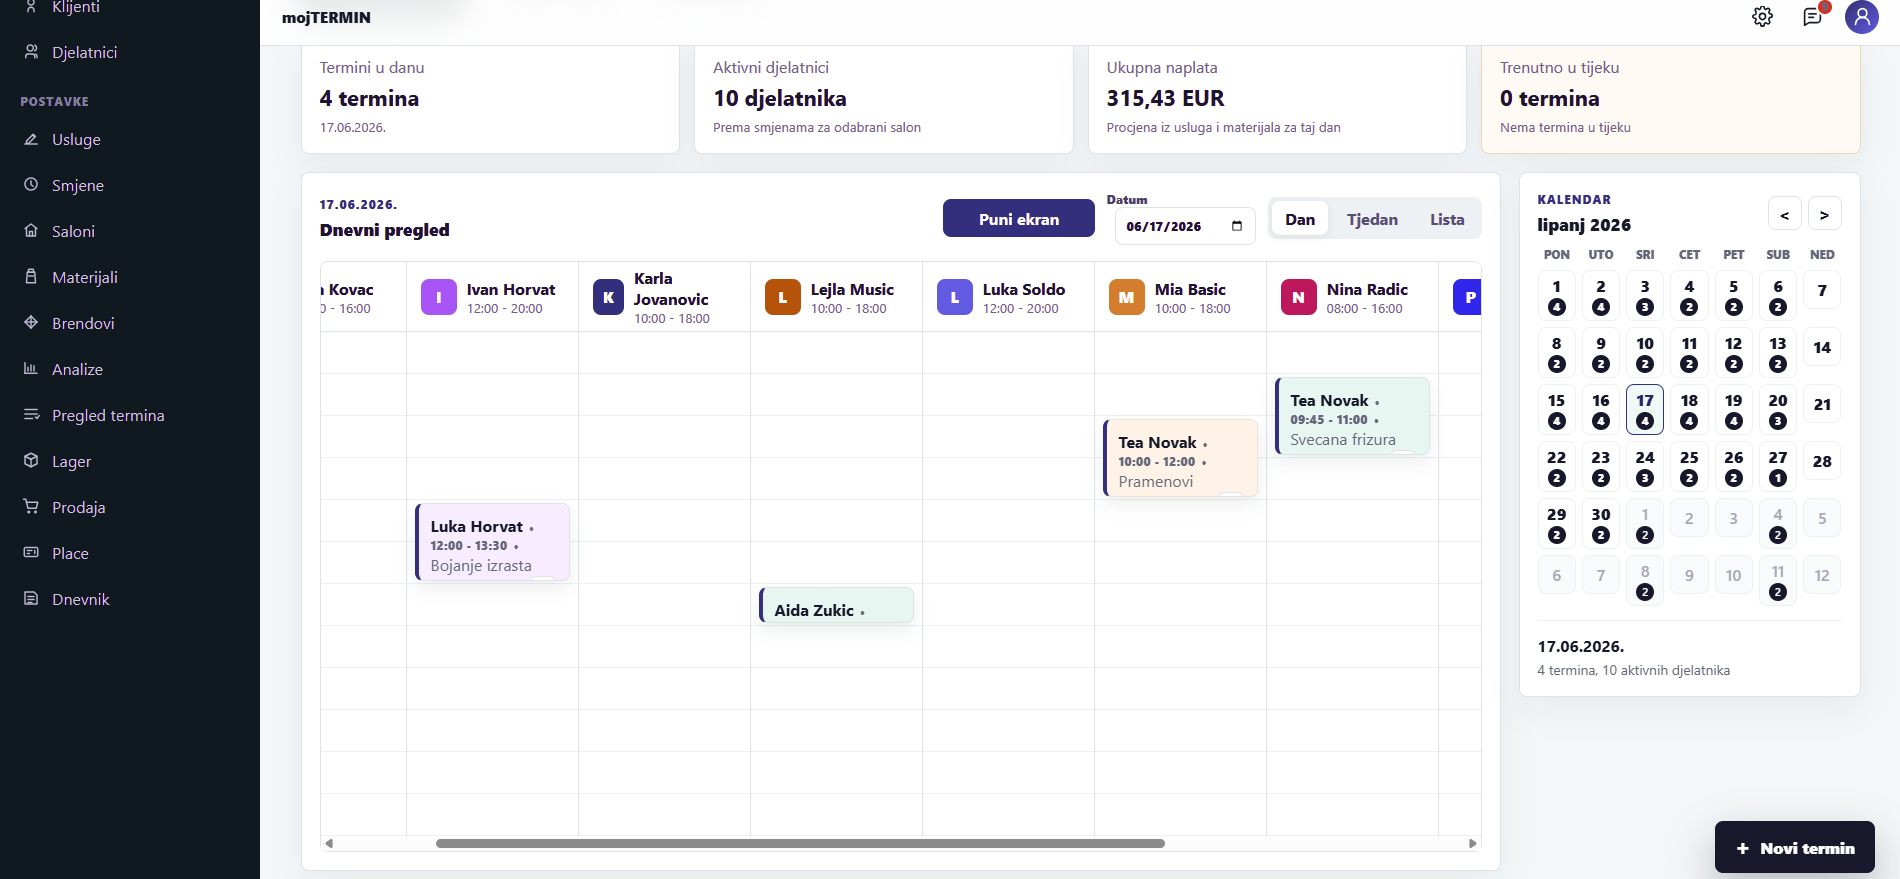The width and height of the screenshot is (1900, 879).
Task: Open the settings gear icon
Action: (1762, 17)
